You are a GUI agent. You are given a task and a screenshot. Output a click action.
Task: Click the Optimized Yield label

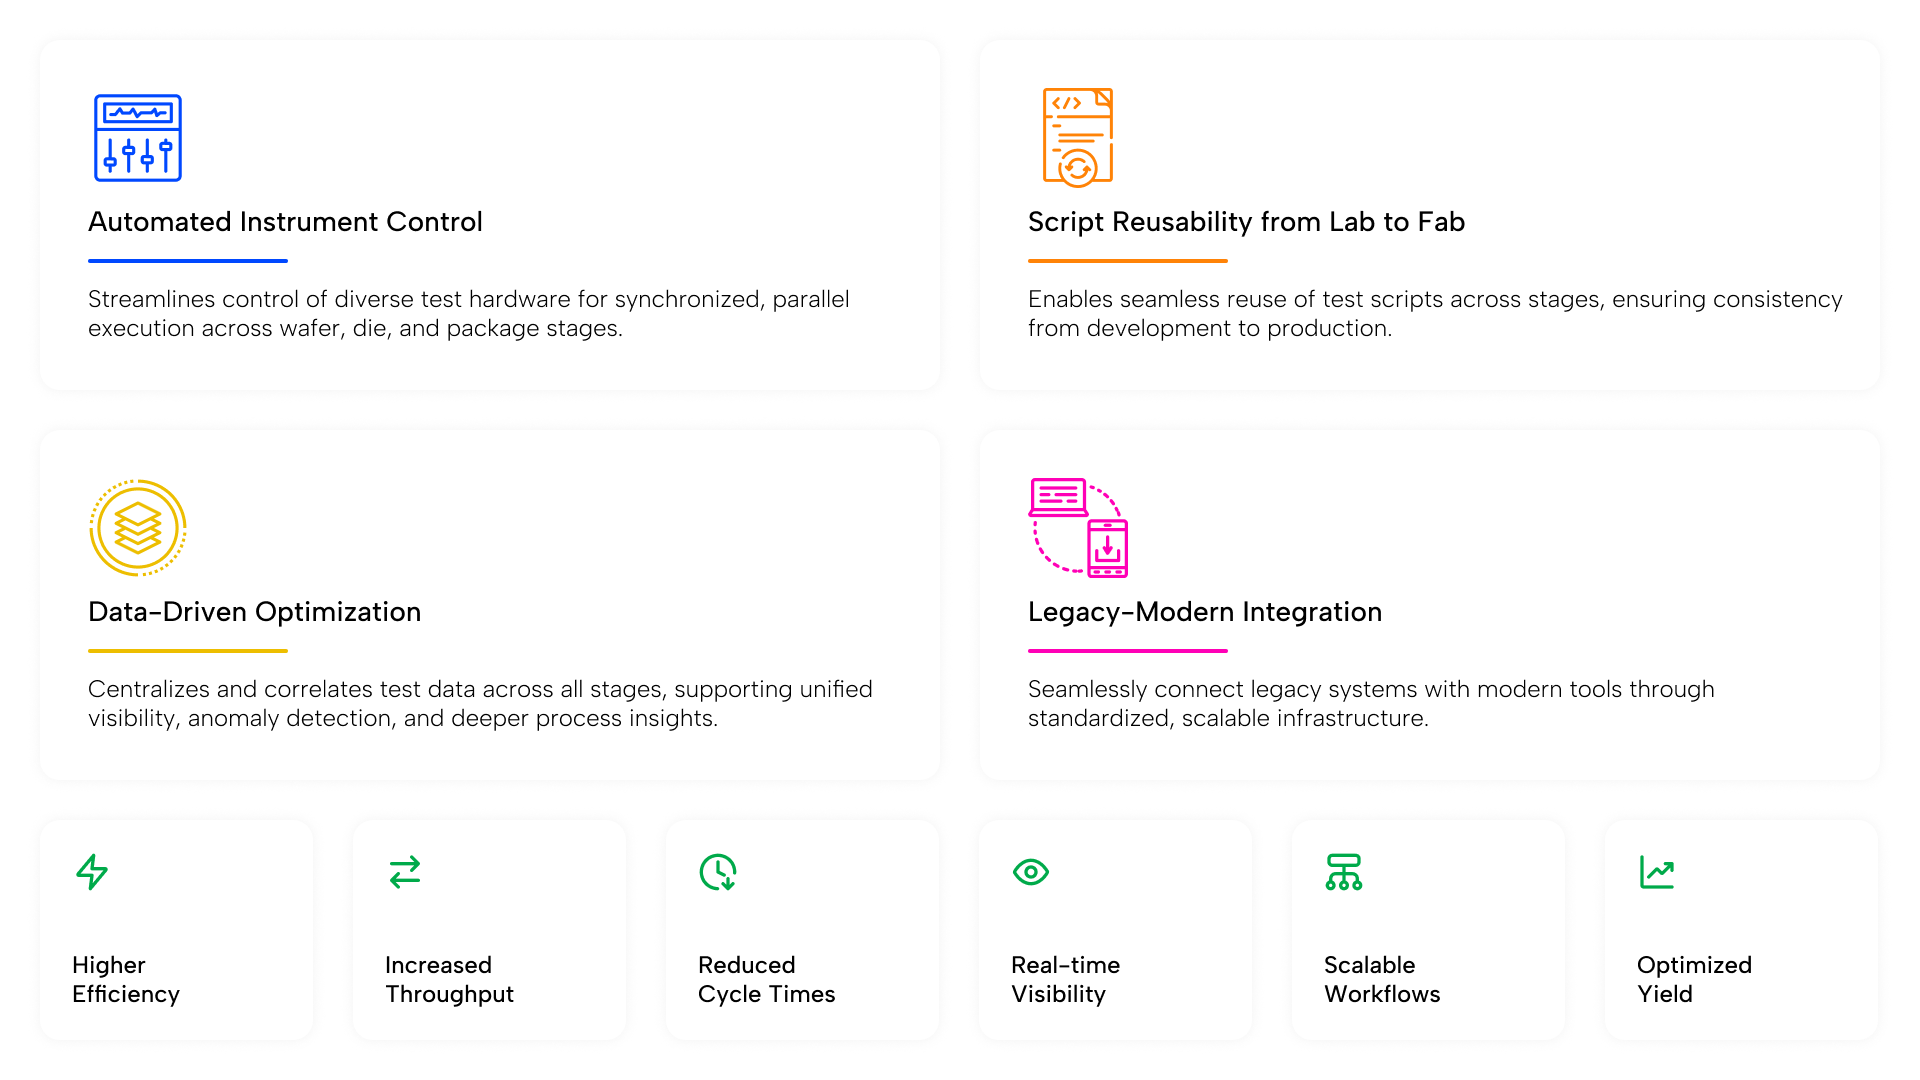1694,980
